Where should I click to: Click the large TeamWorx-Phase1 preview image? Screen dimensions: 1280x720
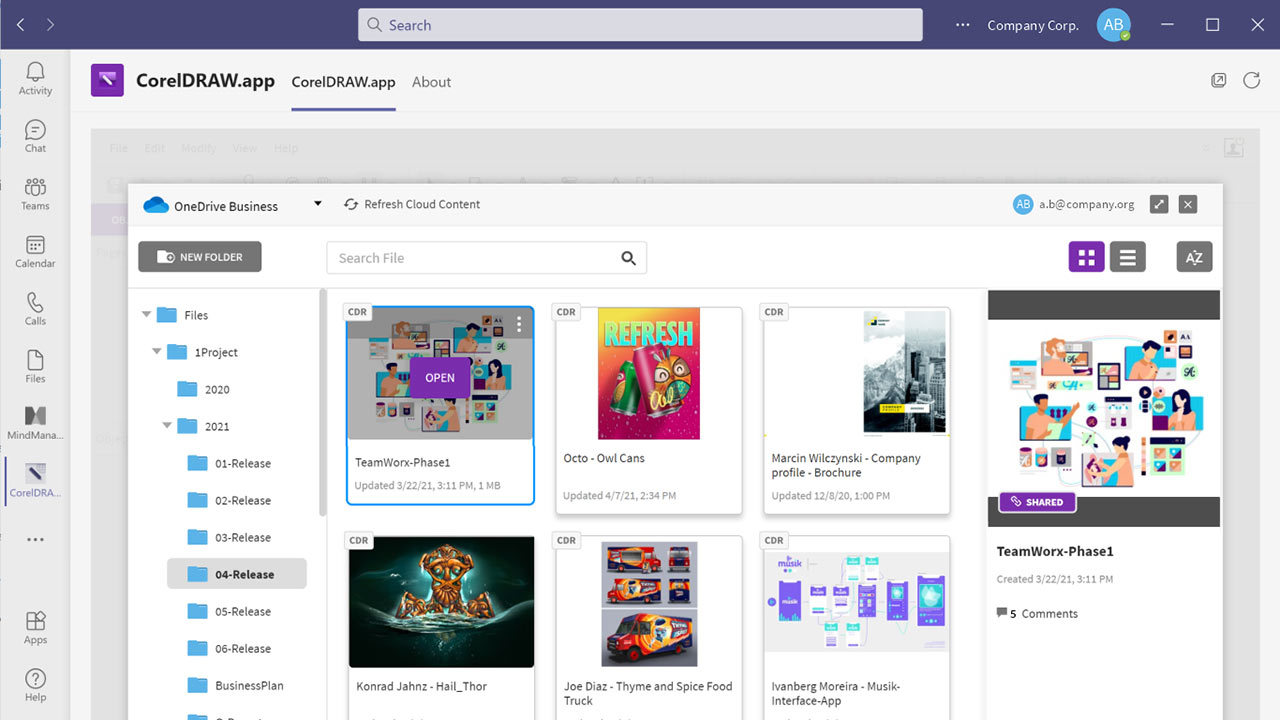point(1104,408)
